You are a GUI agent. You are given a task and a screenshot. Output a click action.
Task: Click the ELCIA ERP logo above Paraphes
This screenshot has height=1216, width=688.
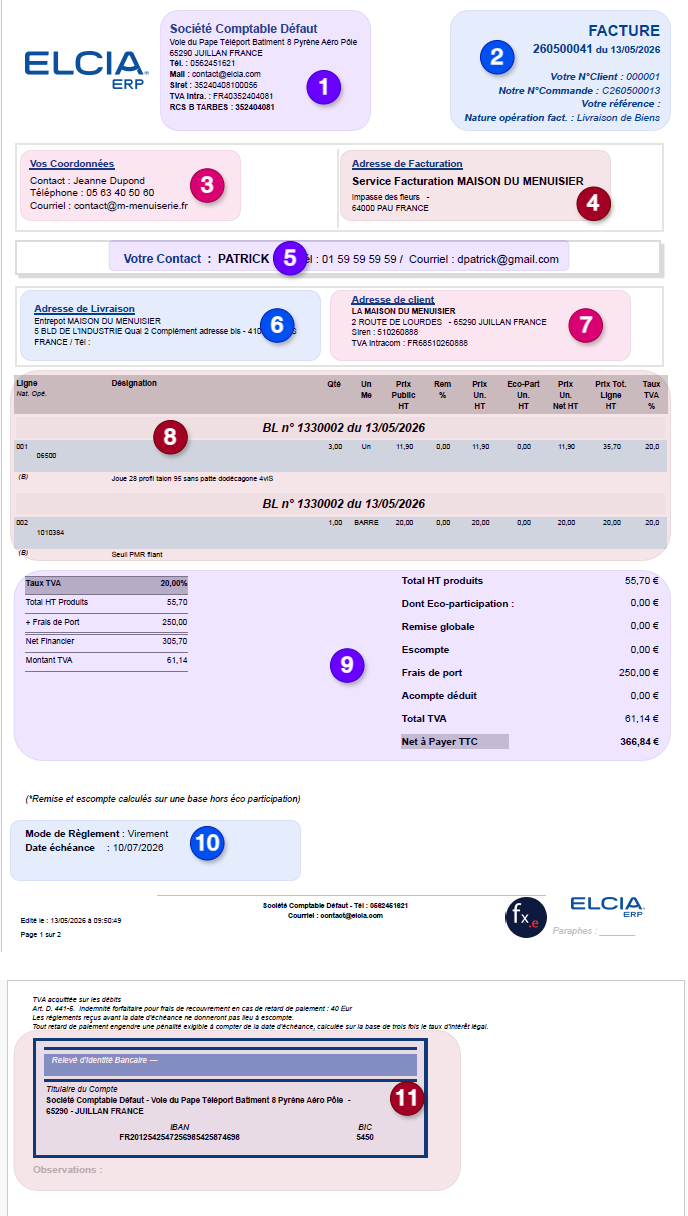[x=608, y=907]
